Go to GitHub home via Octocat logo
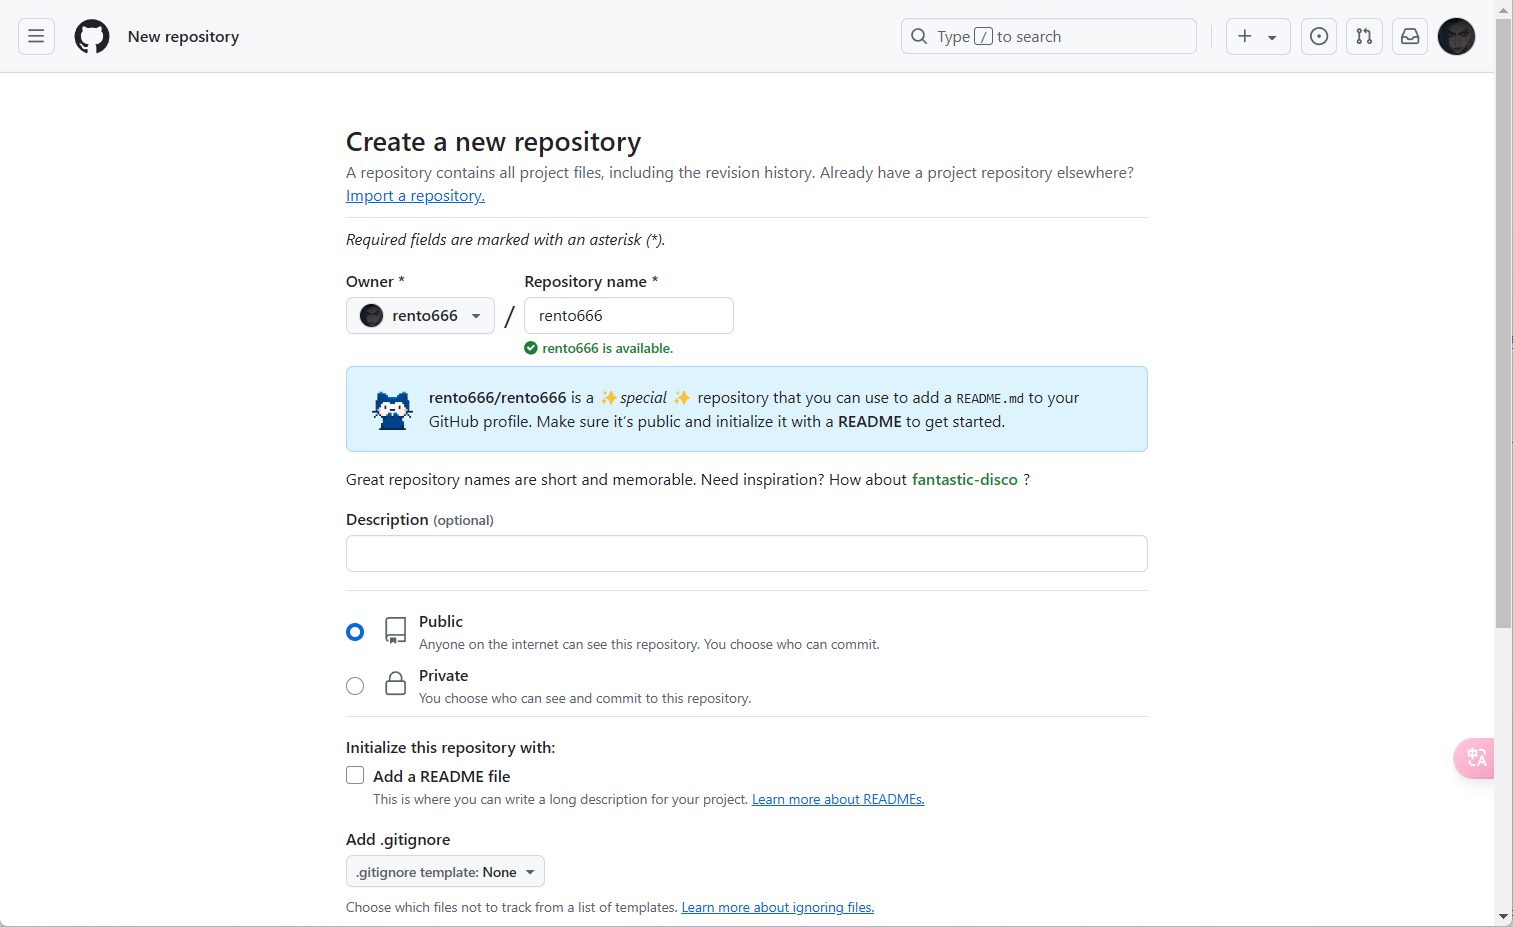This screenshot has width=1513, height=927. [x=92, y=37]
